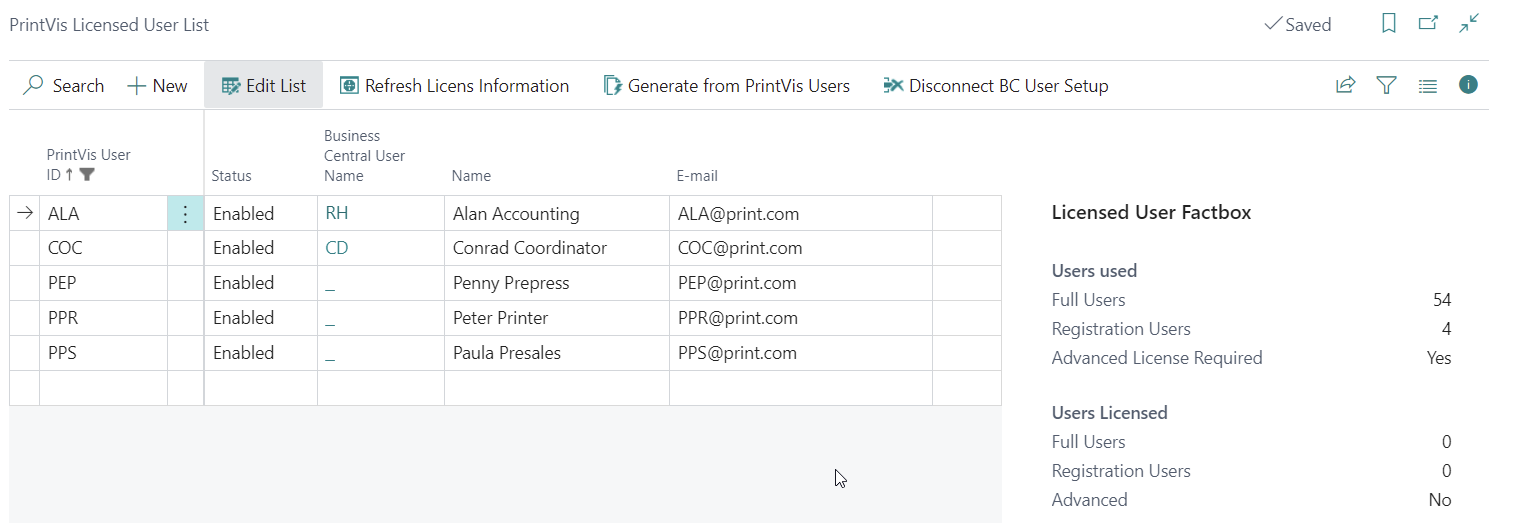This screenshot has width=1515, height=523.
Task: Select the PPR user ID cell
Action: tap(103, 318)
